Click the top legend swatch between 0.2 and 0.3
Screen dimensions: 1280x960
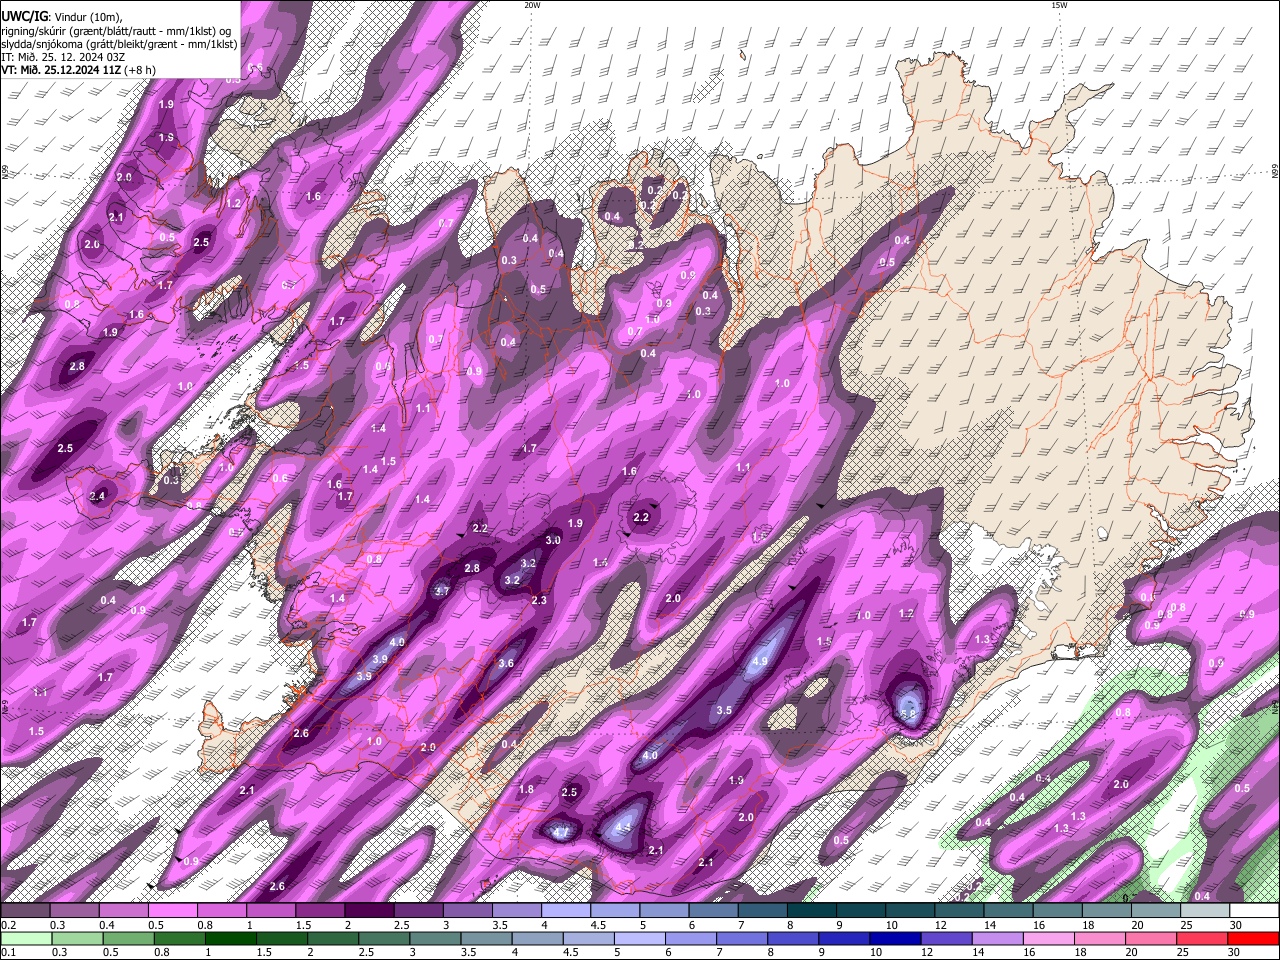click(x=25, y=911)
